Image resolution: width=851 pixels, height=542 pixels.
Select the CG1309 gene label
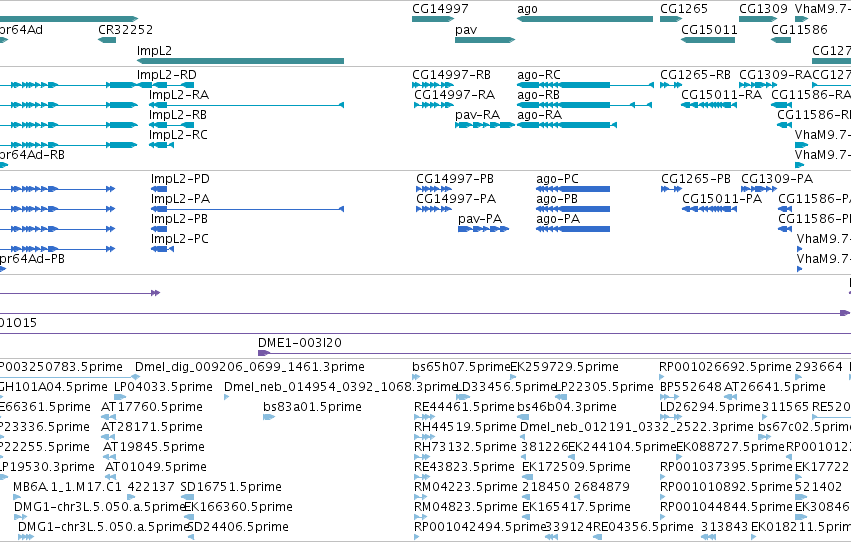click(763, 9)
